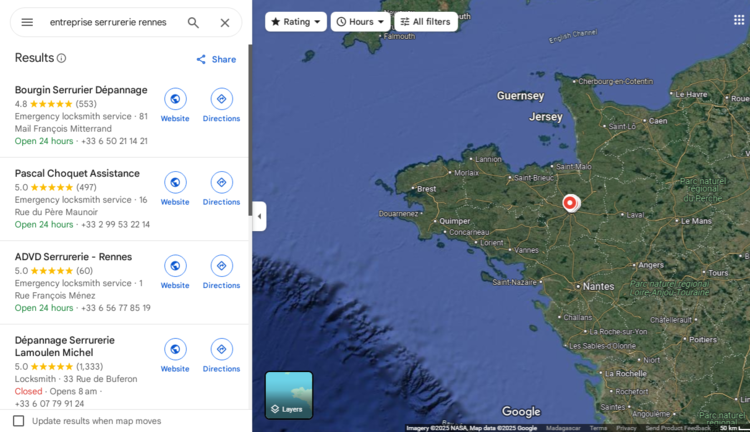This screenshot has height=432, width=750.
Task: Open the Pascal Choquet Assistance listing
Action: point(77,173)
